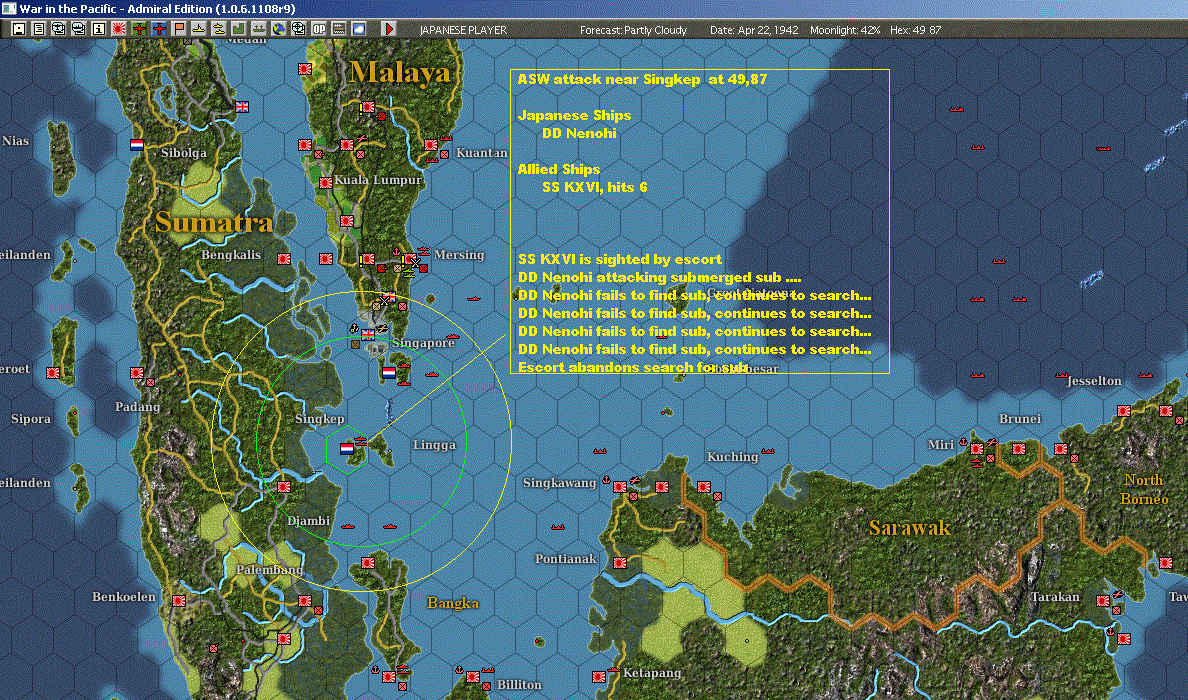Click the globe toolbar icon
The image size is (1188, 700).
point(278,29)
